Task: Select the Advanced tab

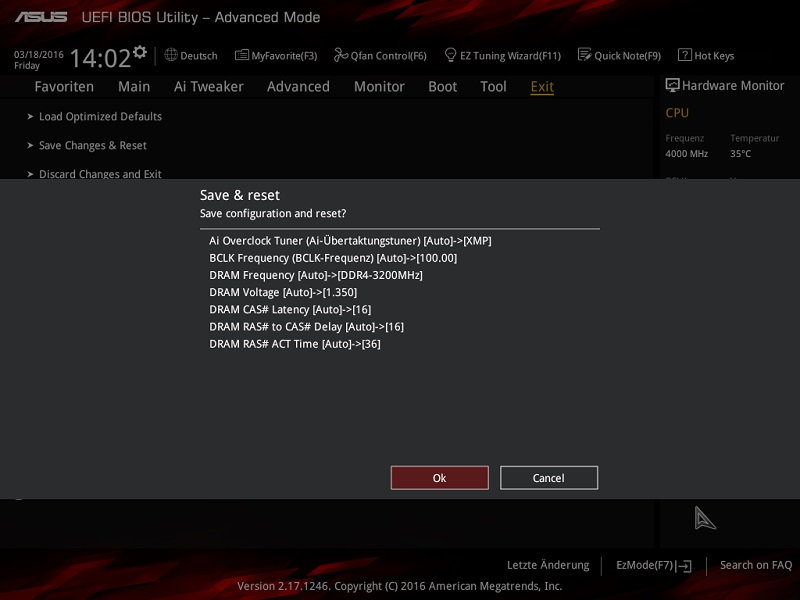Action: 298,87
